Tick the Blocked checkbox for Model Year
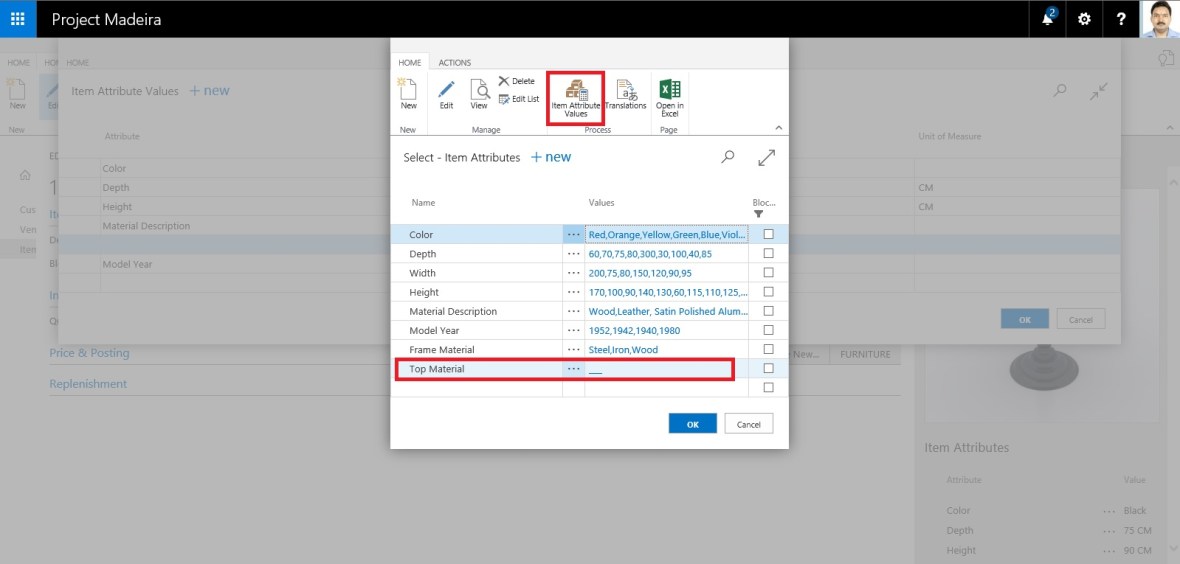The height and width of the screenshot is (564, 1180). (x=768, y=330)
